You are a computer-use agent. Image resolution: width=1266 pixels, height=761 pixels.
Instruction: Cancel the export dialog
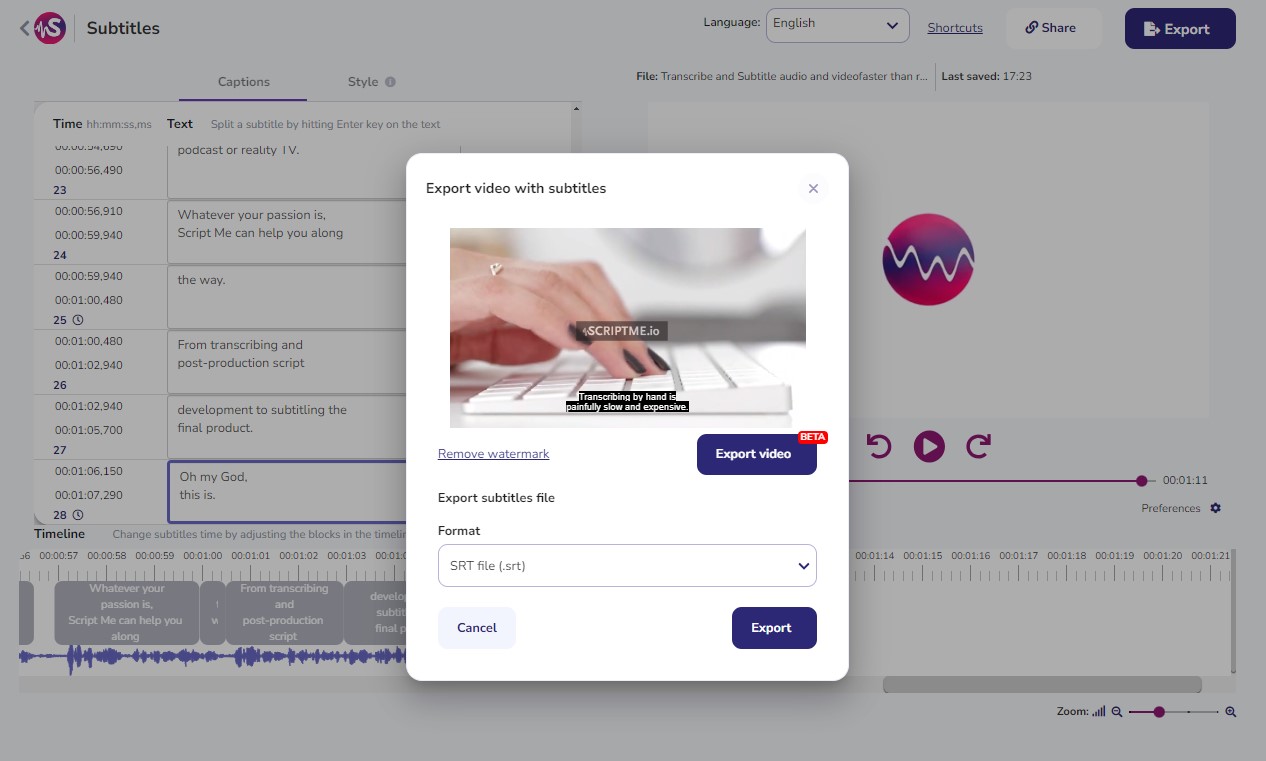click(477, 628)
